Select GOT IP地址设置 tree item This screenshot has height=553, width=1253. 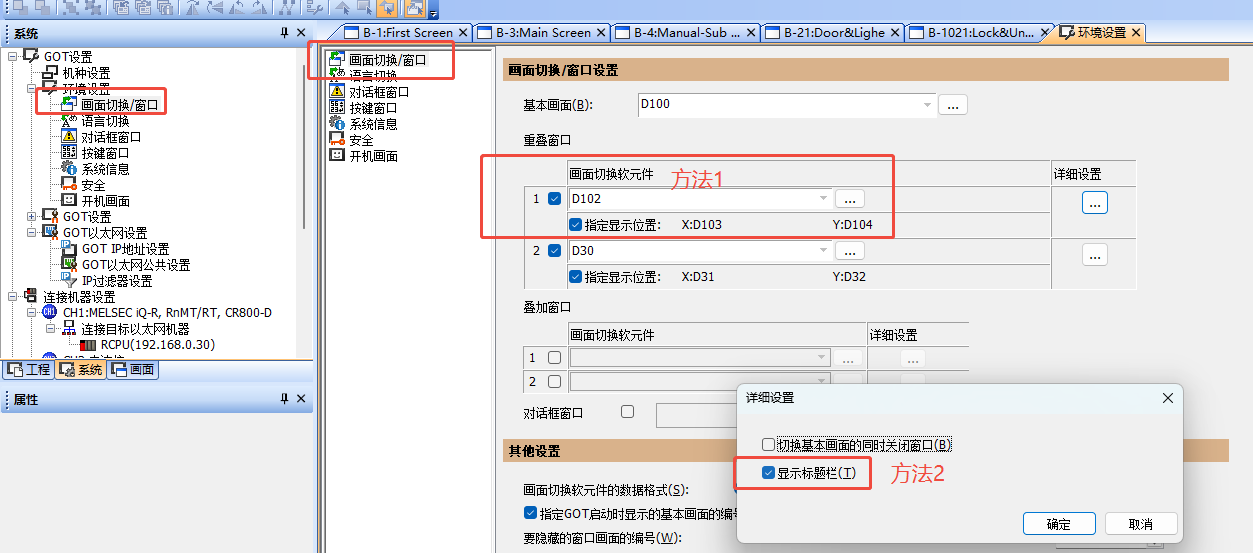point(125,249)
